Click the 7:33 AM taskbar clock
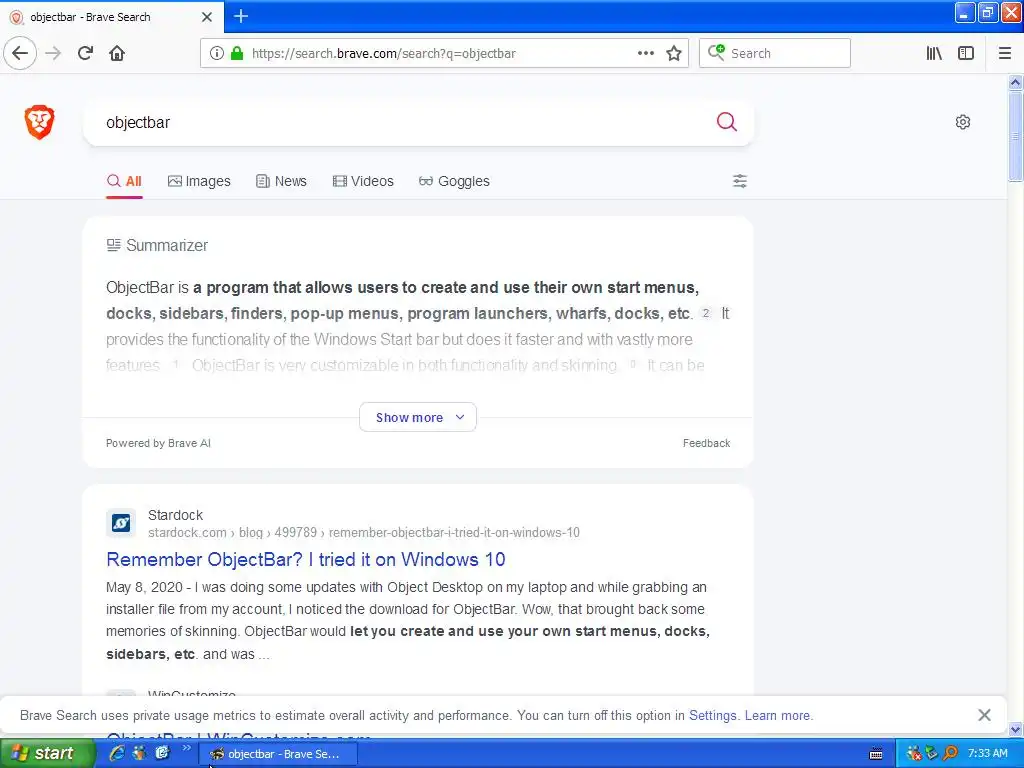1024x768 pixels. (x=987, y=753)
